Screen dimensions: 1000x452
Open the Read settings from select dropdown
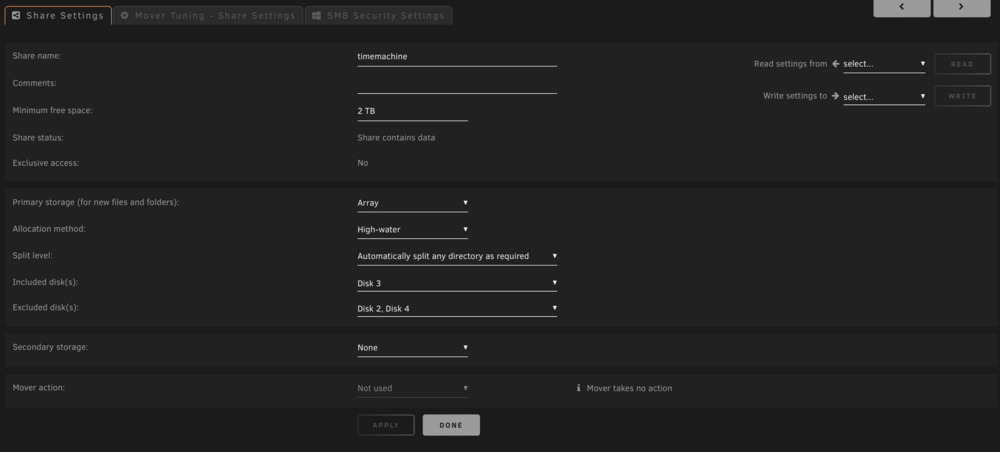tap(885, 64)
